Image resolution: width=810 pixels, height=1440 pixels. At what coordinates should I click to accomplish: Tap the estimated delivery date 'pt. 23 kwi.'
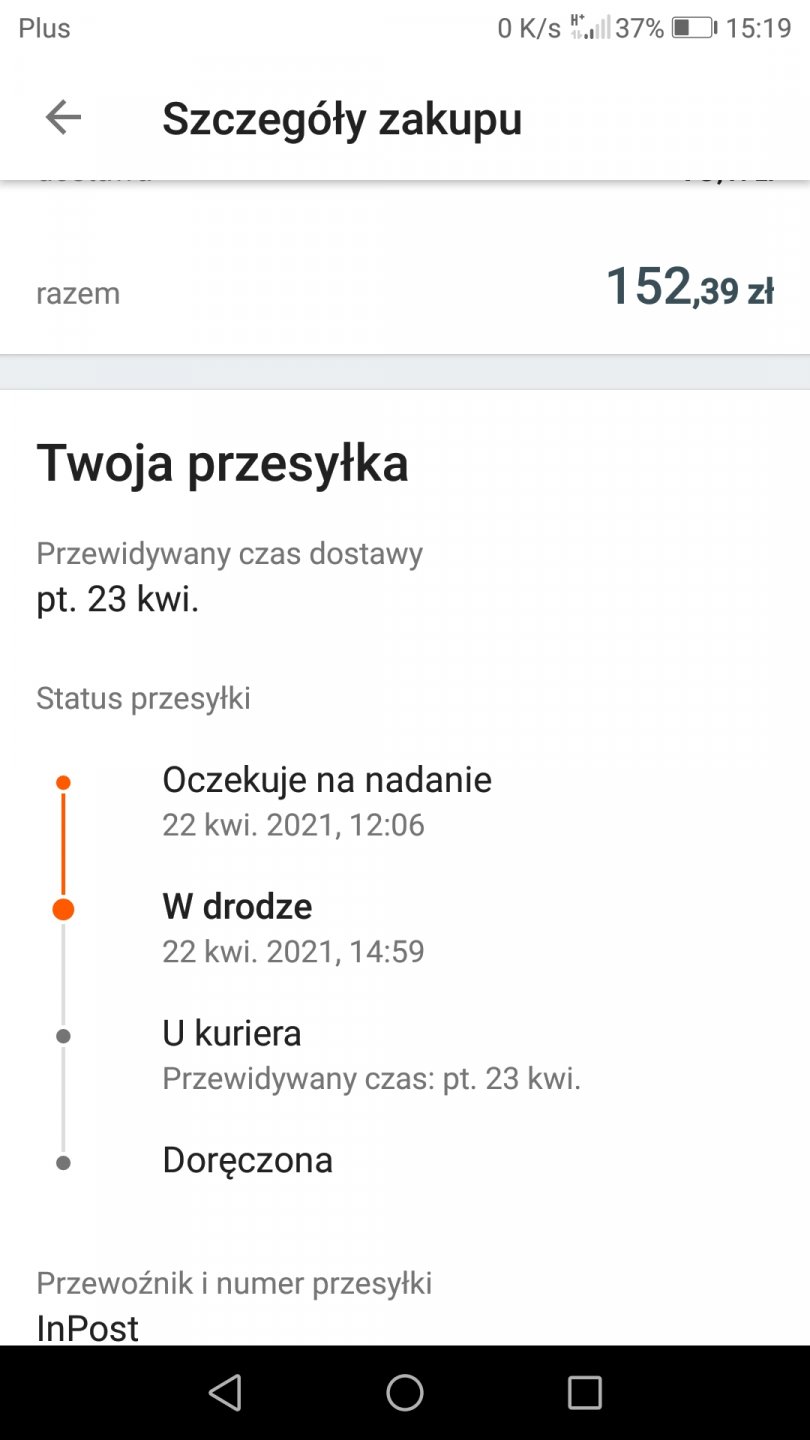118,599
